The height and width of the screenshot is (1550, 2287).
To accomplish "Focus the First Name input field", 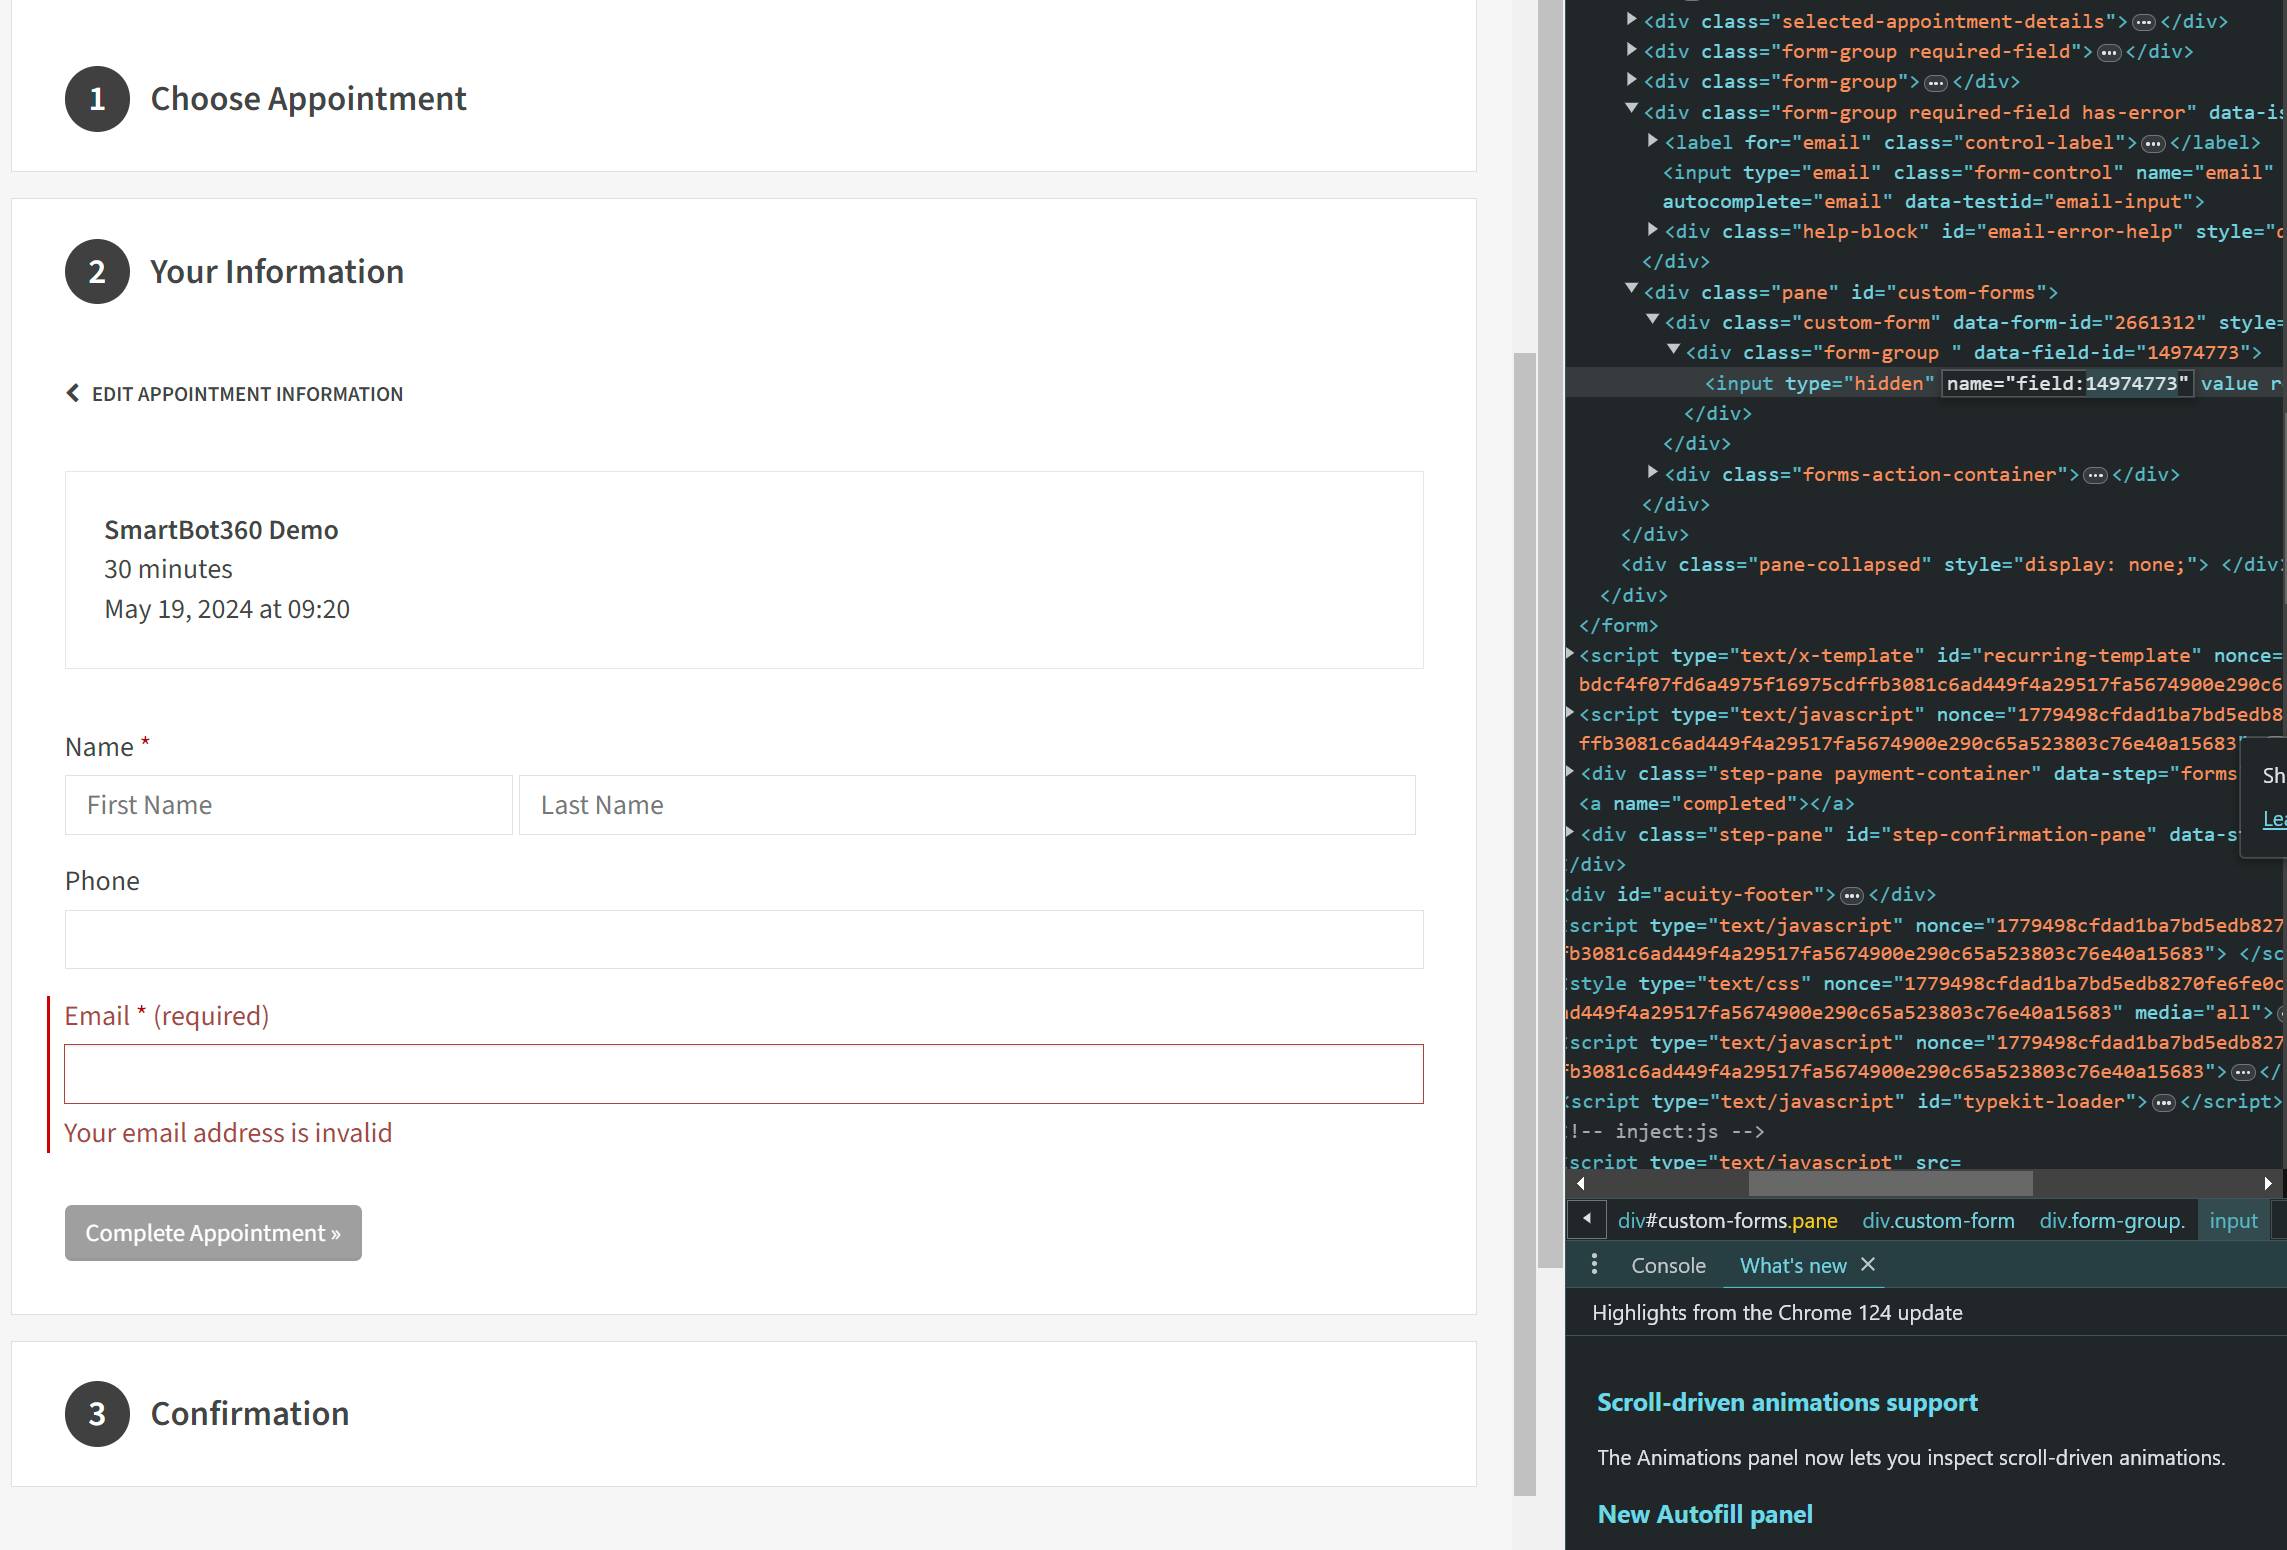I will pyautogui.click(x=289, y=805).
